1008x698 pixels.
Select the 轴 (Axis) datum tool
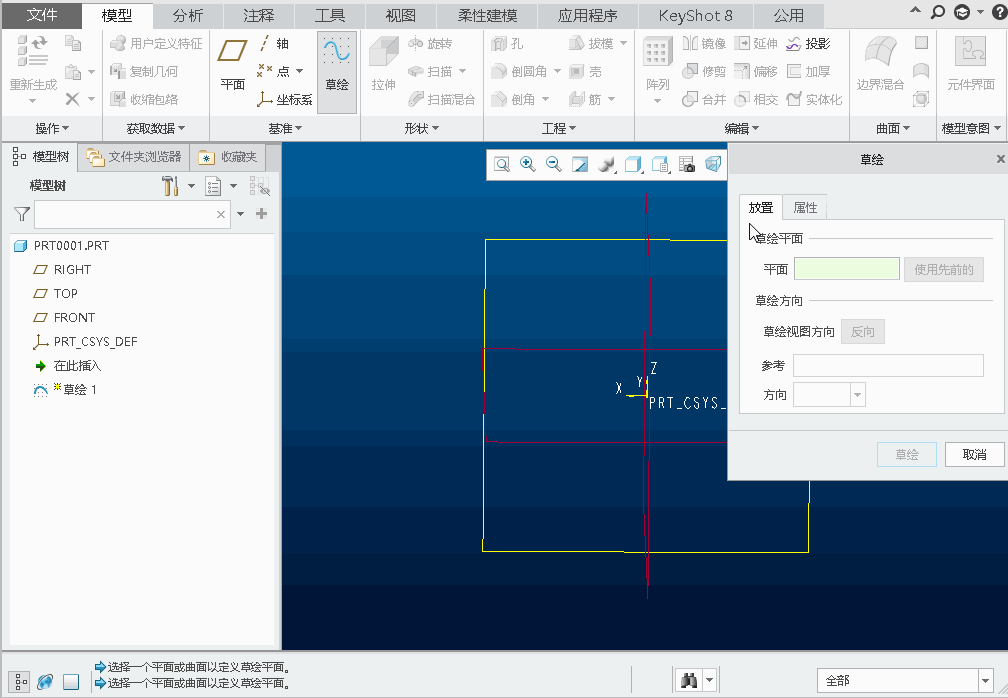coord(274,44)
